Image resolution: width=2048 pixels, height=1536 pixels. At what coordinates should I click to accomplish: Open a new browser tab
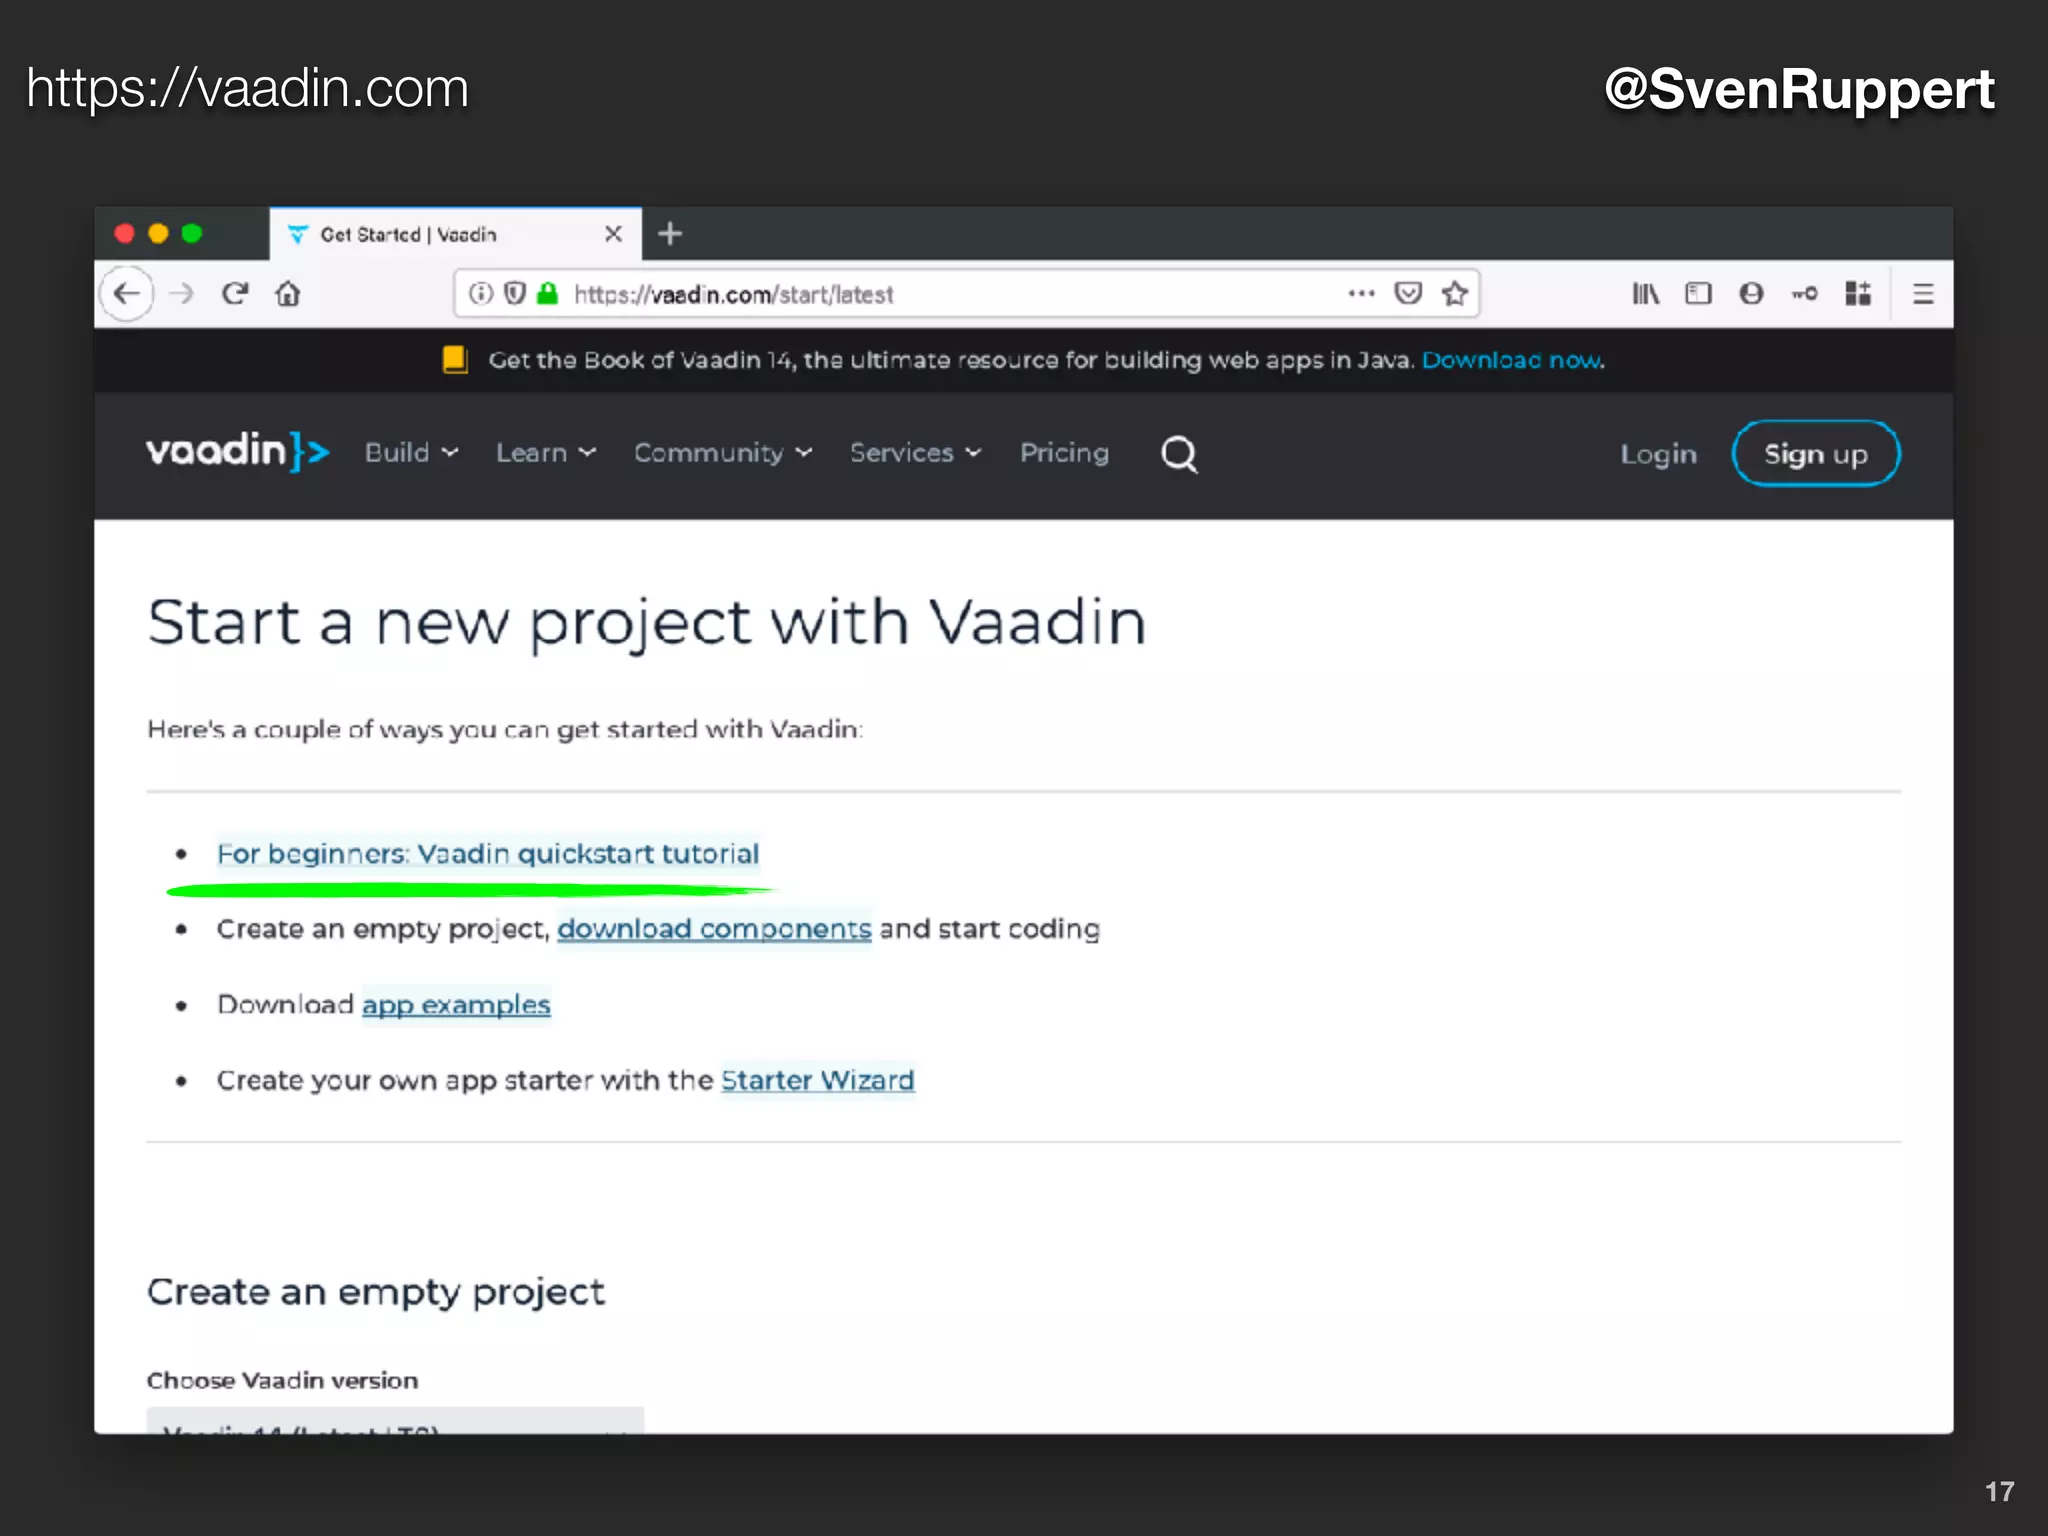point(670,234)
